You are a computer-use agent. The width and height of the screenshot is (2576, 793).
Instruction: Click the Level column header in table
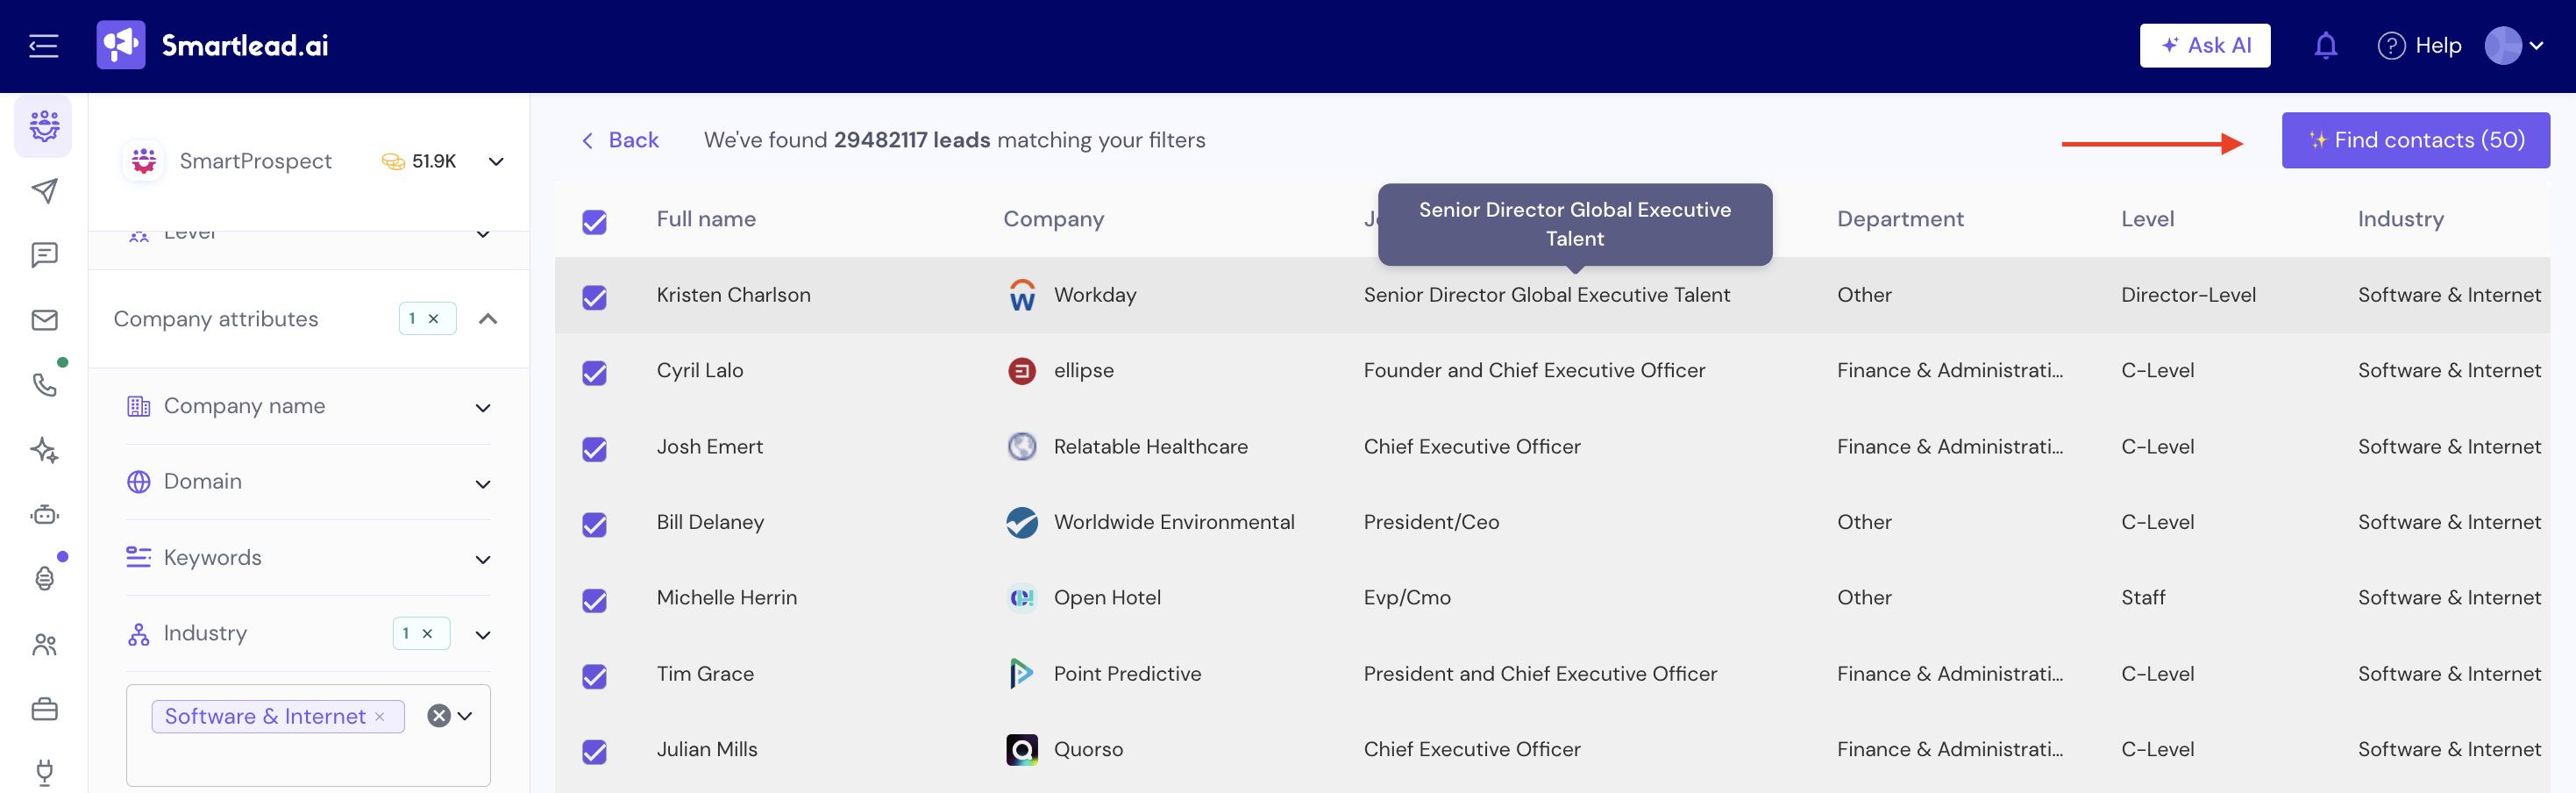click(x=2147, y=219)
